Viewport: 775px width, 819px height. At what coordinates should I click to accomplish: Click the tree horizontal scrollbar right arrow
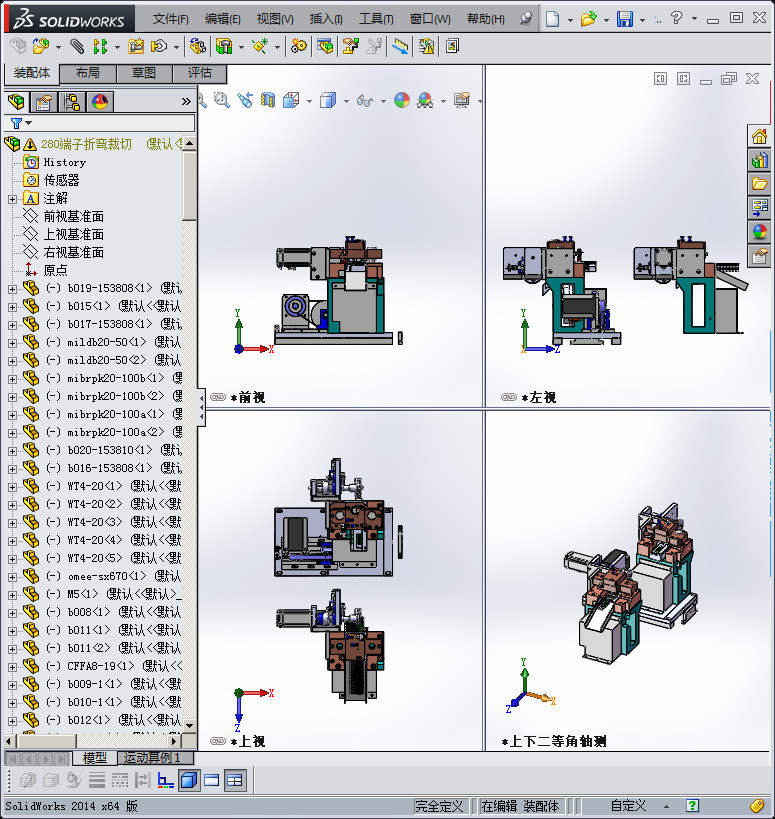(x=174, y=741)
